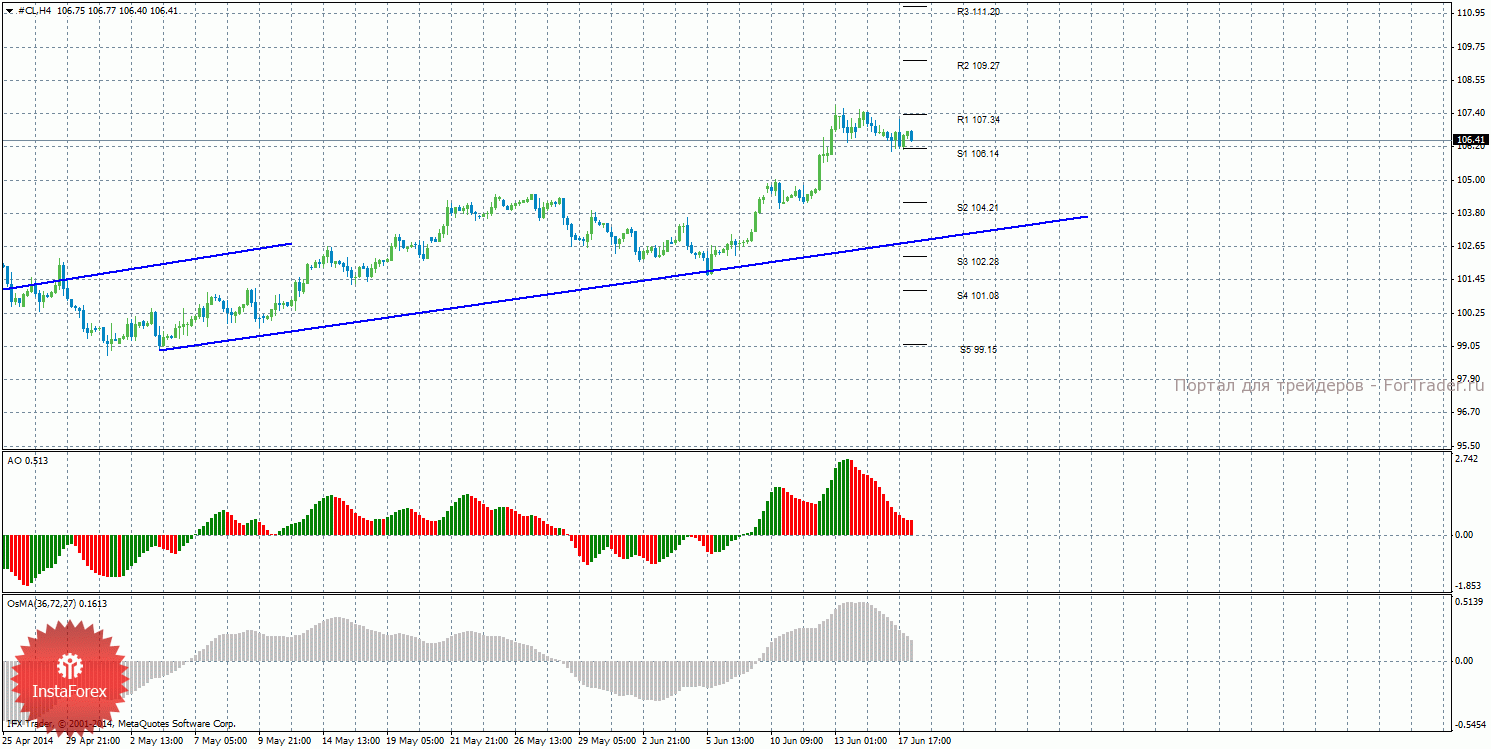Screen dimensions: 1491x749
Task: Click the InstaForex logo badge
Action: [69, 675]
